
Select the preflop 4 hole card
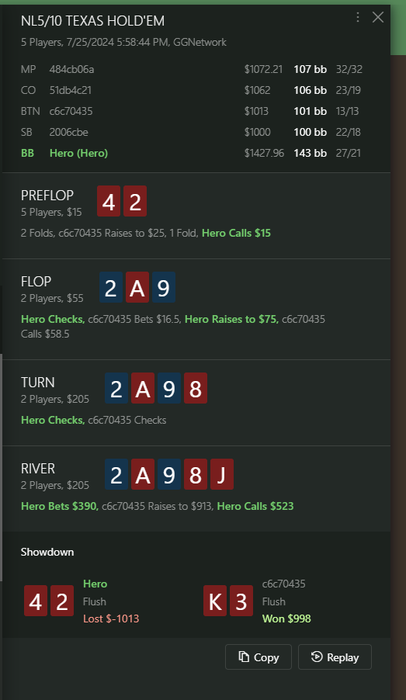[x=109, y=201]
